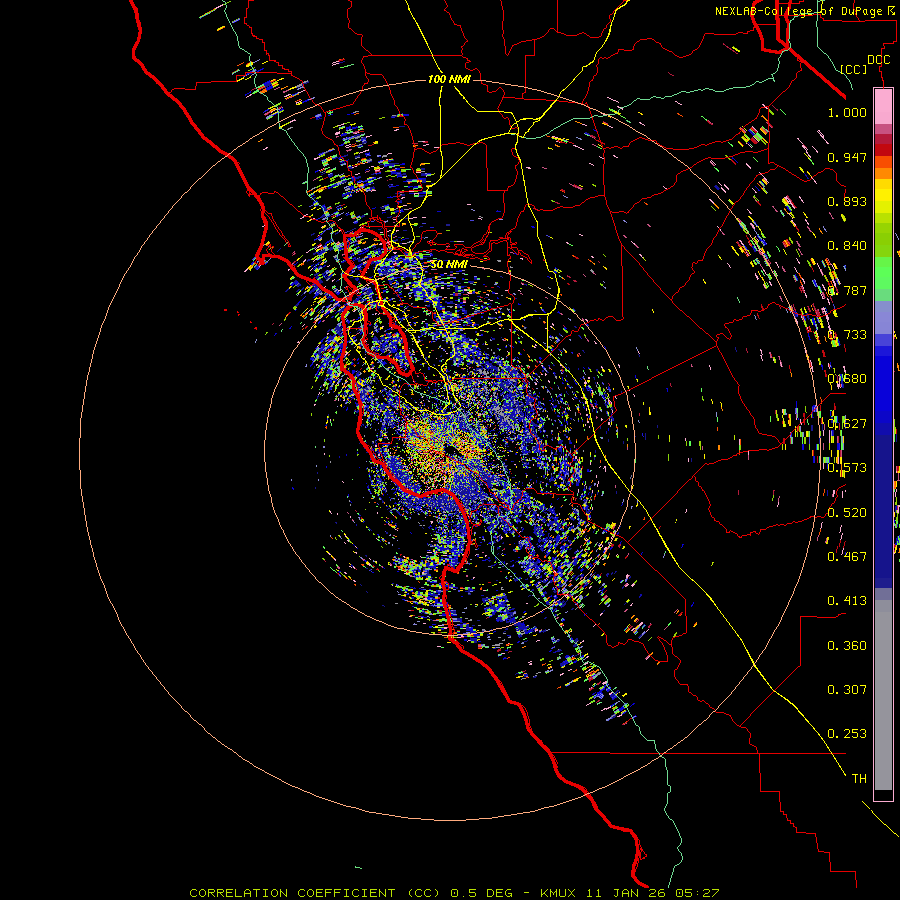
Task: Click the 0.360 scale value
Action: pos(847,646)
